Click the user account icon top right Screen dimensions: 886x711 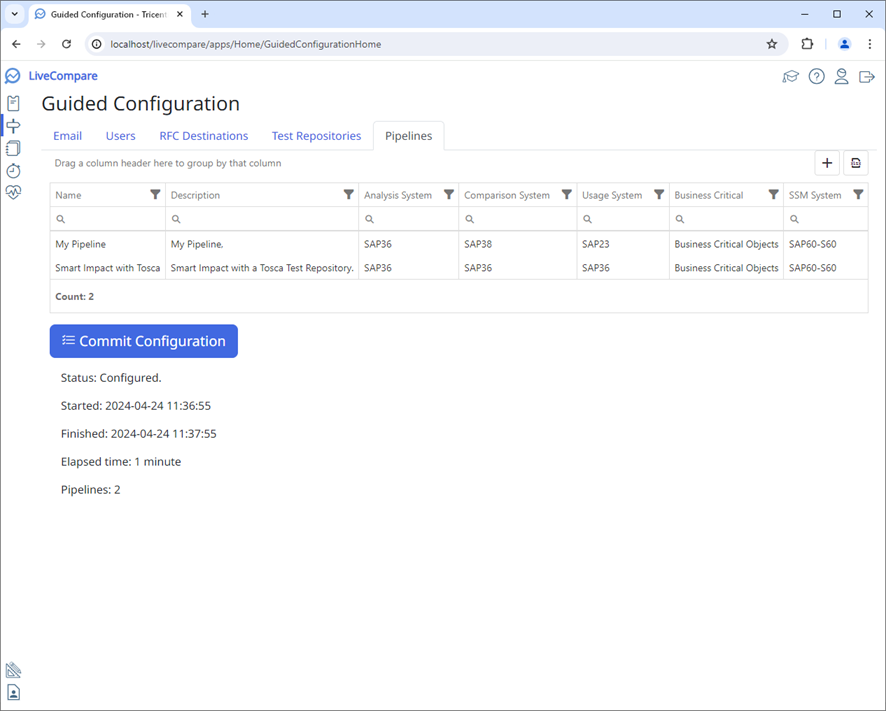pos(841,76)
